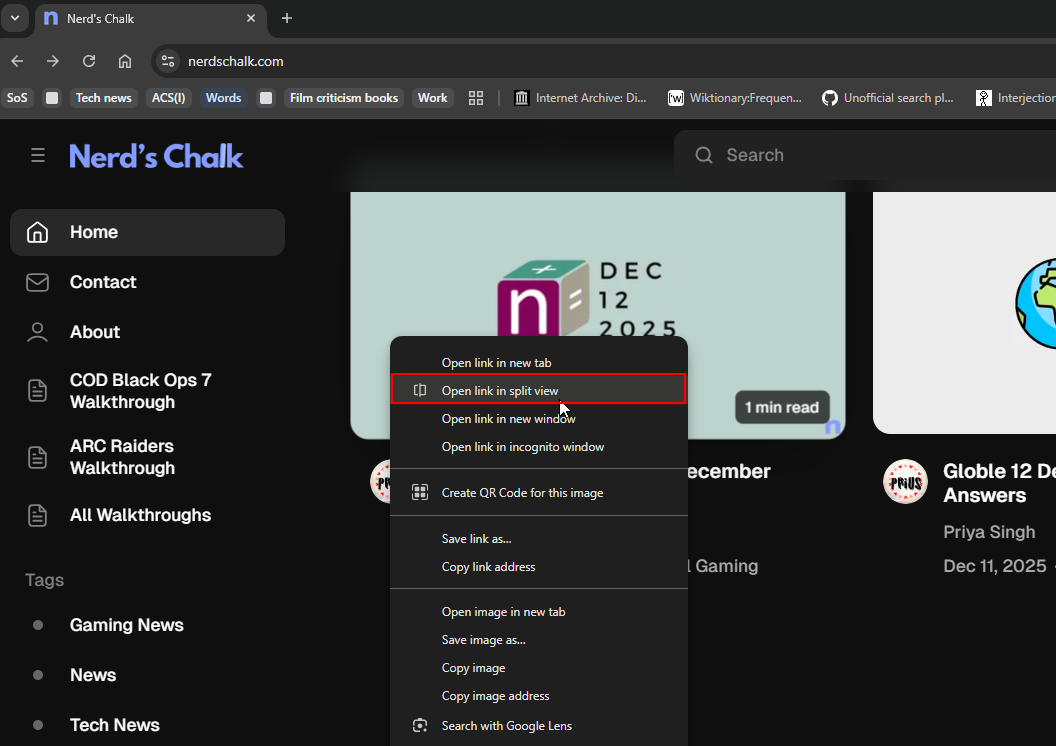The width and height of the screenshot is (1056, 746).
Task: Select the Gaming News tag
Action: (126, 625)
